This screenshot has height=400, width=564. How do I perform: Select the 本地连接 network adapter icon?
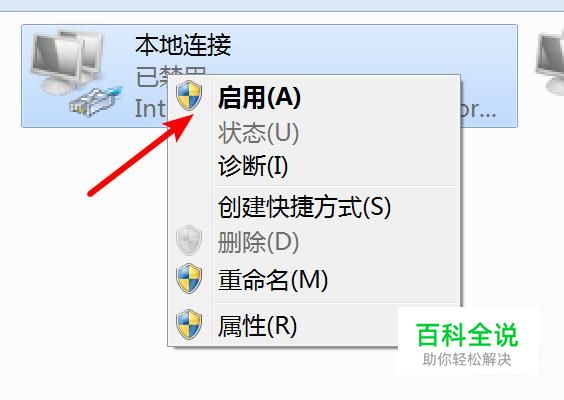(76, 74)
